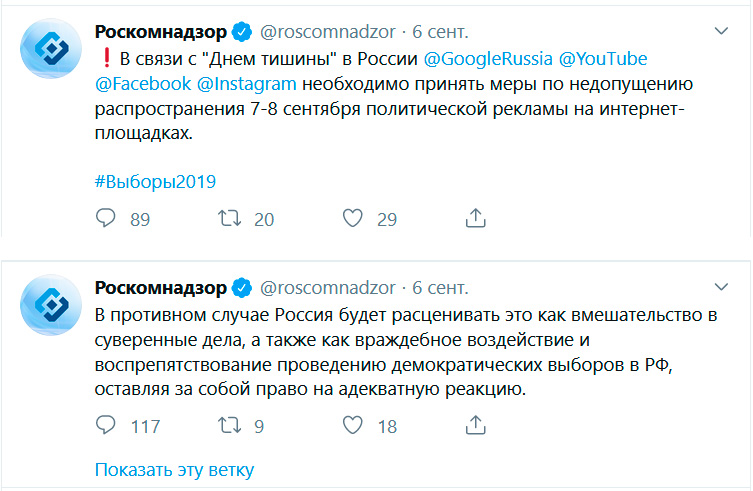
Task: Reply to the second tweet with 117 replies
Action: [106, 426]
